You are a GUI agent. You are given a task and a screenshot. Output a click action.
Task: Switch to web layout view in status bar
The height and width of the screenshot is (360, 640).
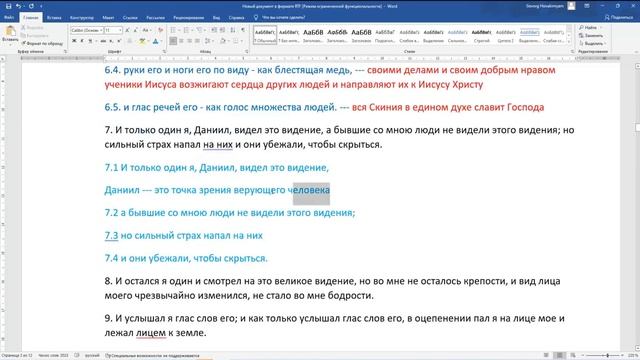pyautogui.click(x=573, y=356)
